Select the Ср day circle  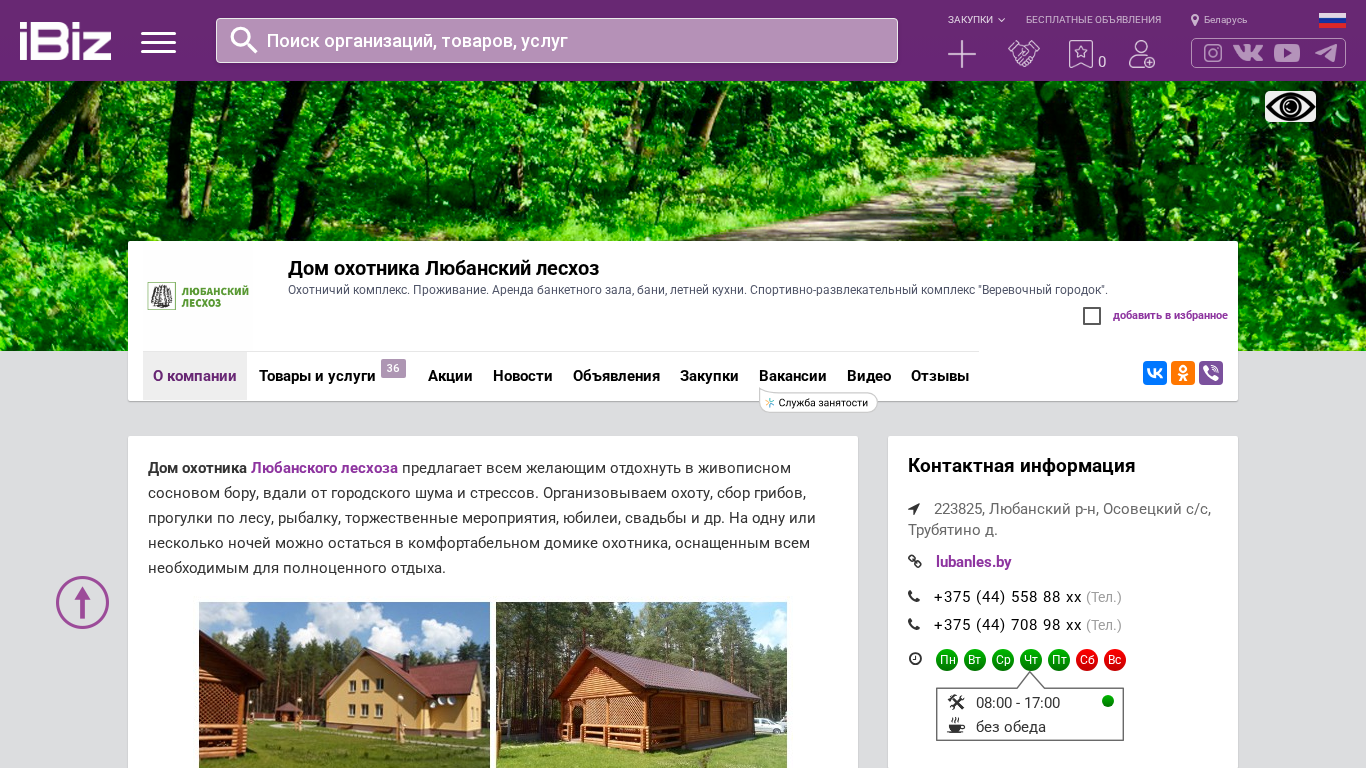click(x=1003, y=660)
